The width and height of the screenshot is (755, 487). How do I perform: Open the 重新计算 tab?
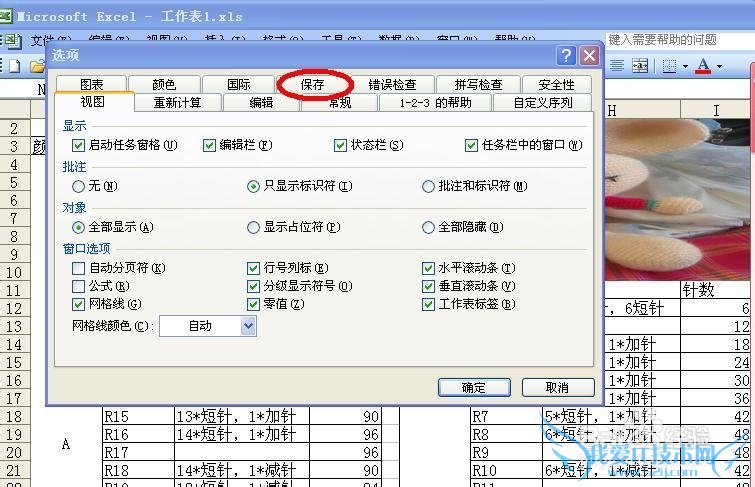(x=177, y=103)
